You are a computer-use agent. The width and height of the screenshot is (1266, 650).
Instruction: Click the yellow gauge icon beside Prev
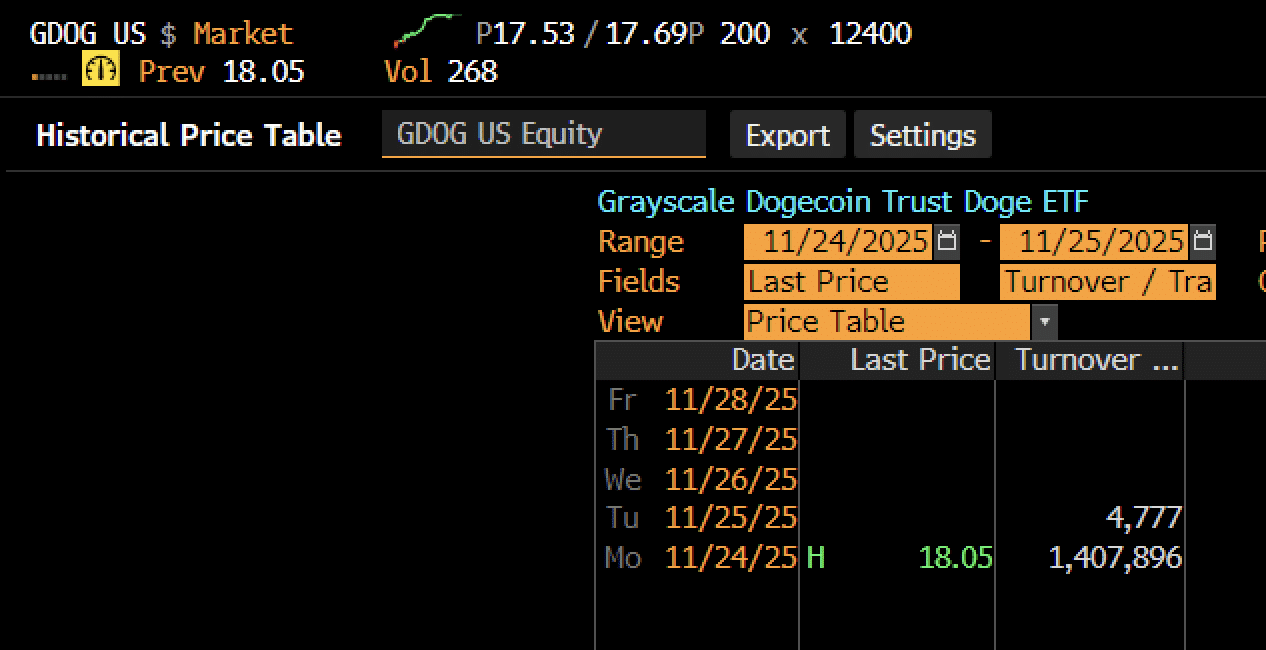click(101, 70)
